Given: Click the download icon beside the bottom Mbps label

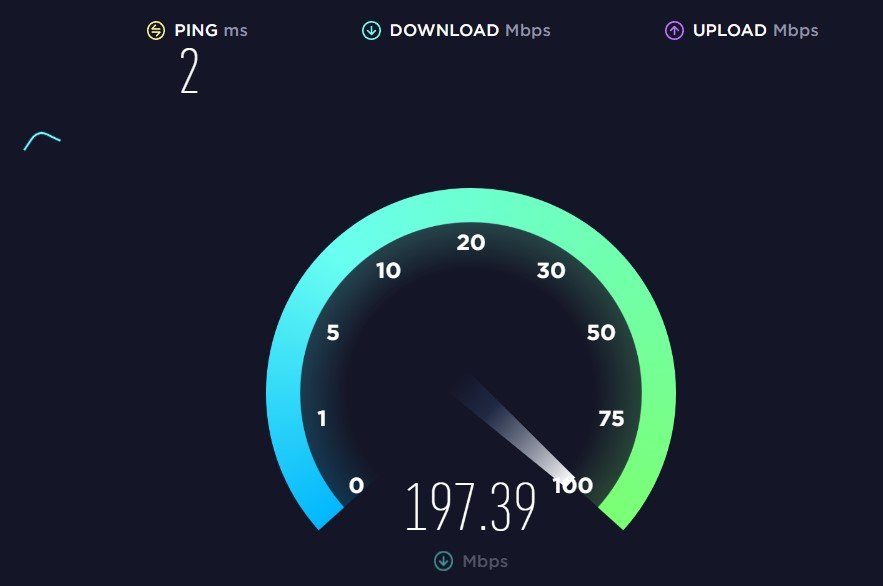Looking at the screenshot, I should [443, 561].
